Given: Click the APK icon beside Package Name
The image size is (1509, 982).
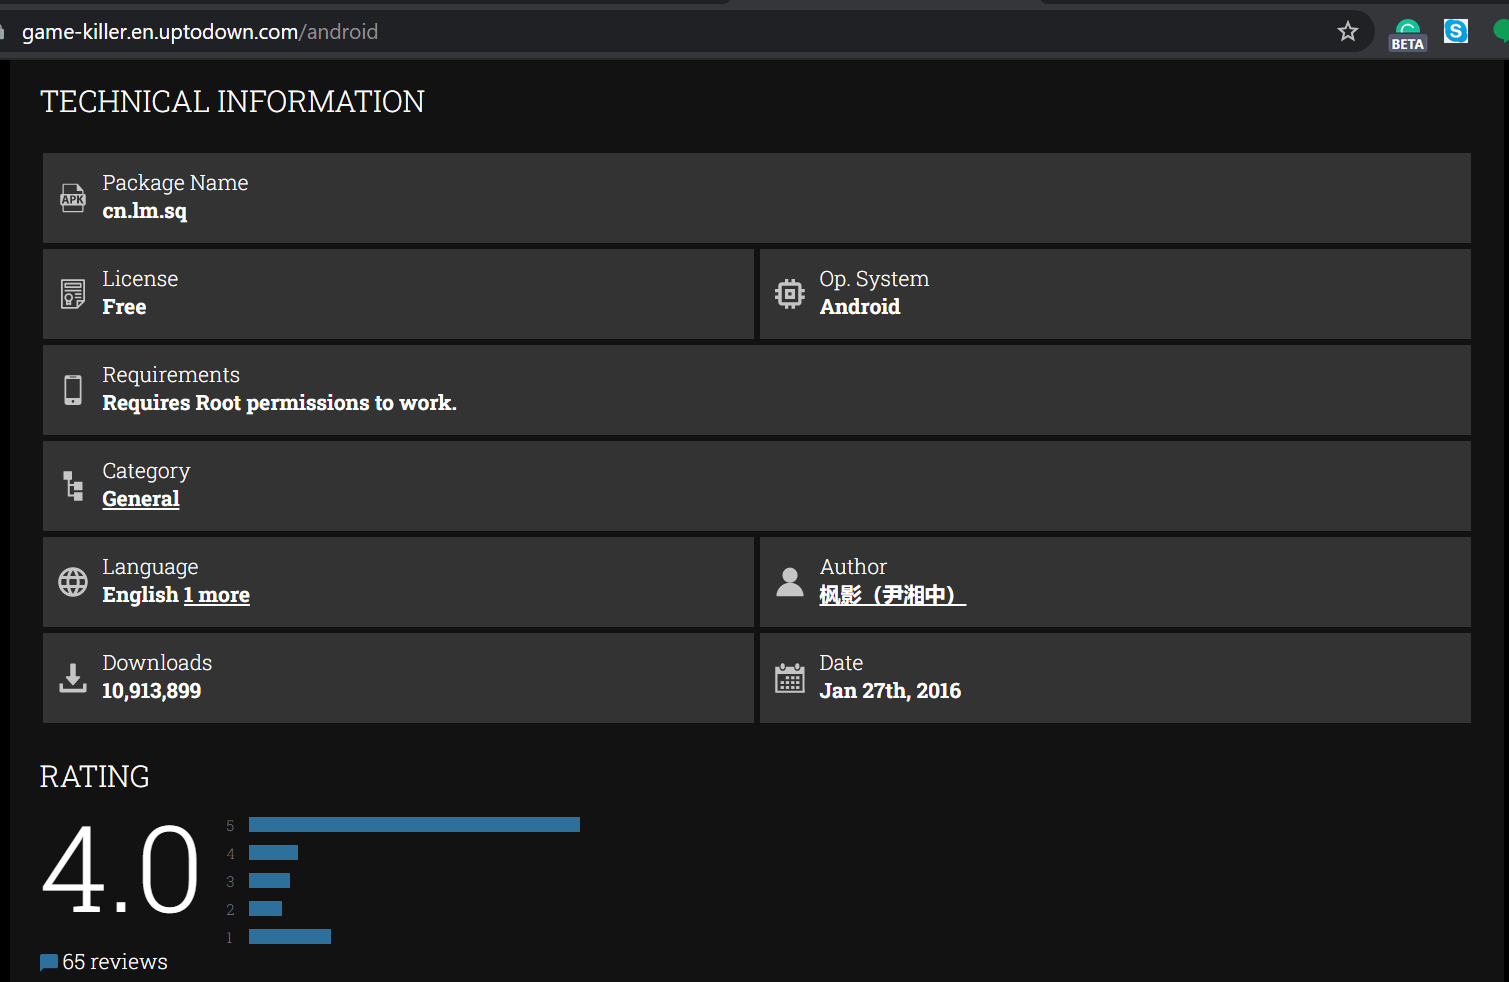Looking at the screenshot, I should tap(73, 198).
